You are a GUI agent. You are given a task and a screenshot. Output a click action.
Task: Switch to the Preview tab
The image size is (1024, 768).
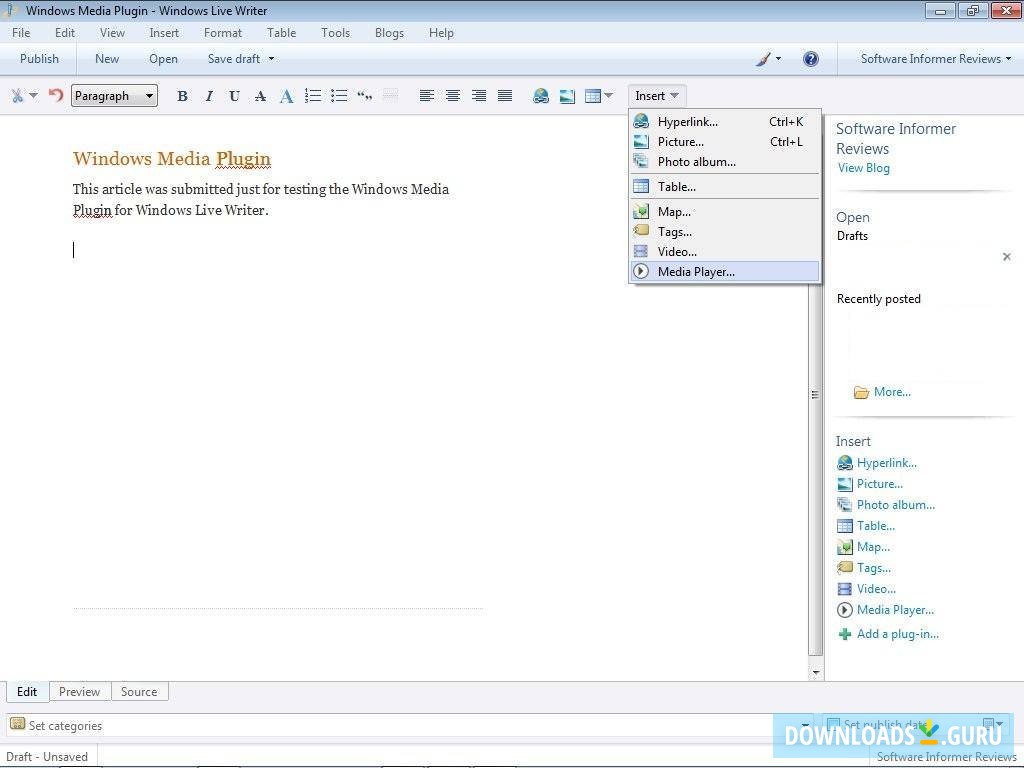pos(79,692)
